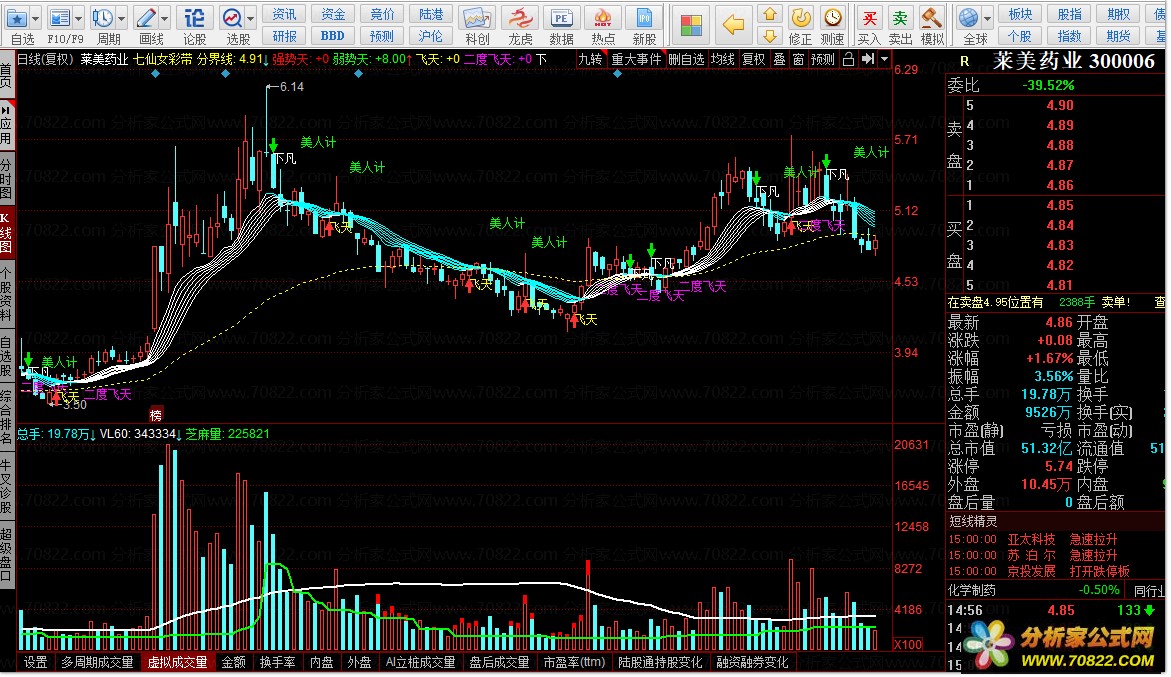Click the yellow down arrow icon
Image resolution: width=1171 pixels, height=677 pixels.
pyautogui.click(x=770, y=35)
